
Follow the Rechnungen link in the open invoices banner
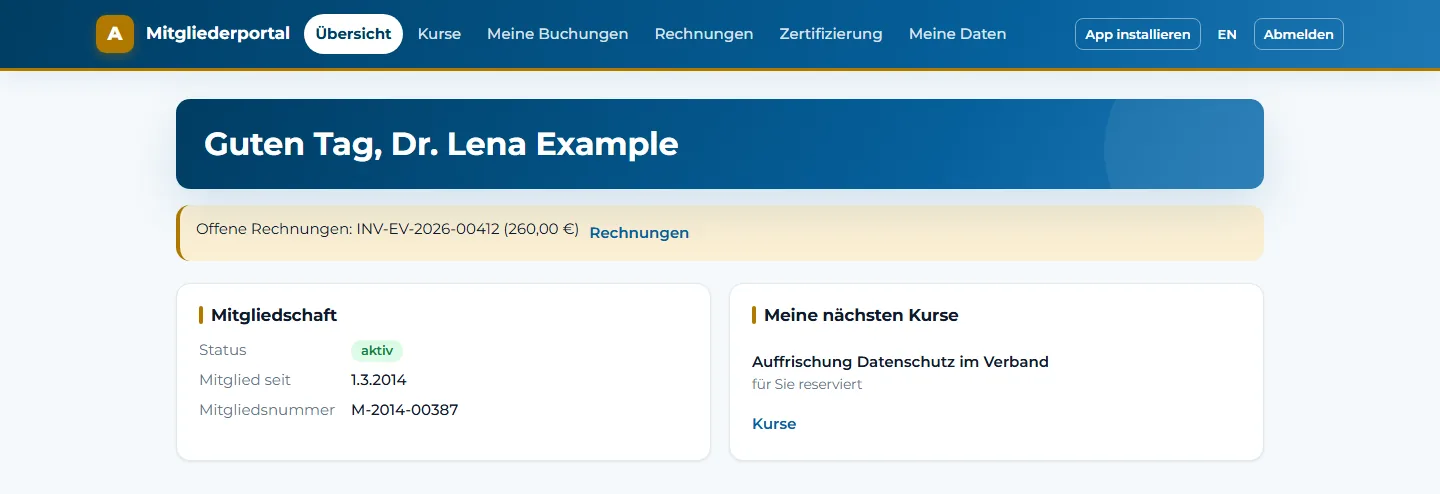[x=639, y=233]
